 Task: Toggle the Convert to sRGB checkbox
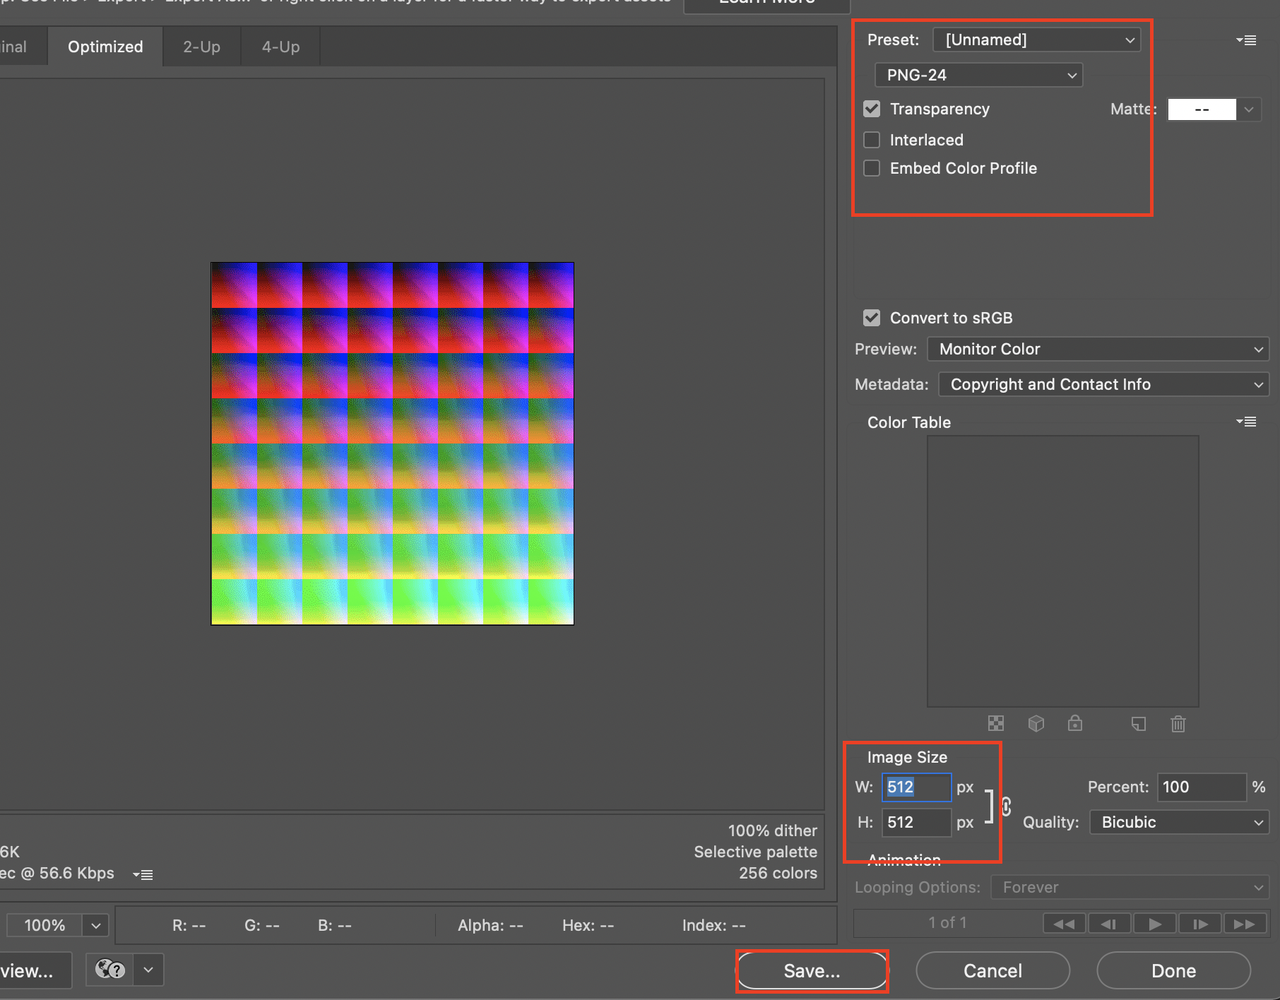[x=872, y=318]
